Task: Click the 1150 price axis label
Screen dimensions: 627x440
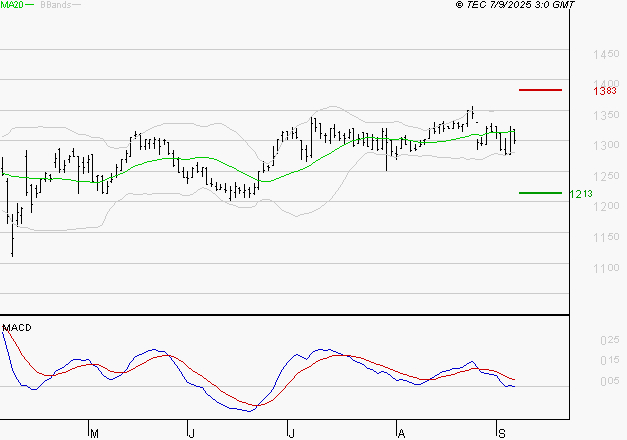Action: 606,237
